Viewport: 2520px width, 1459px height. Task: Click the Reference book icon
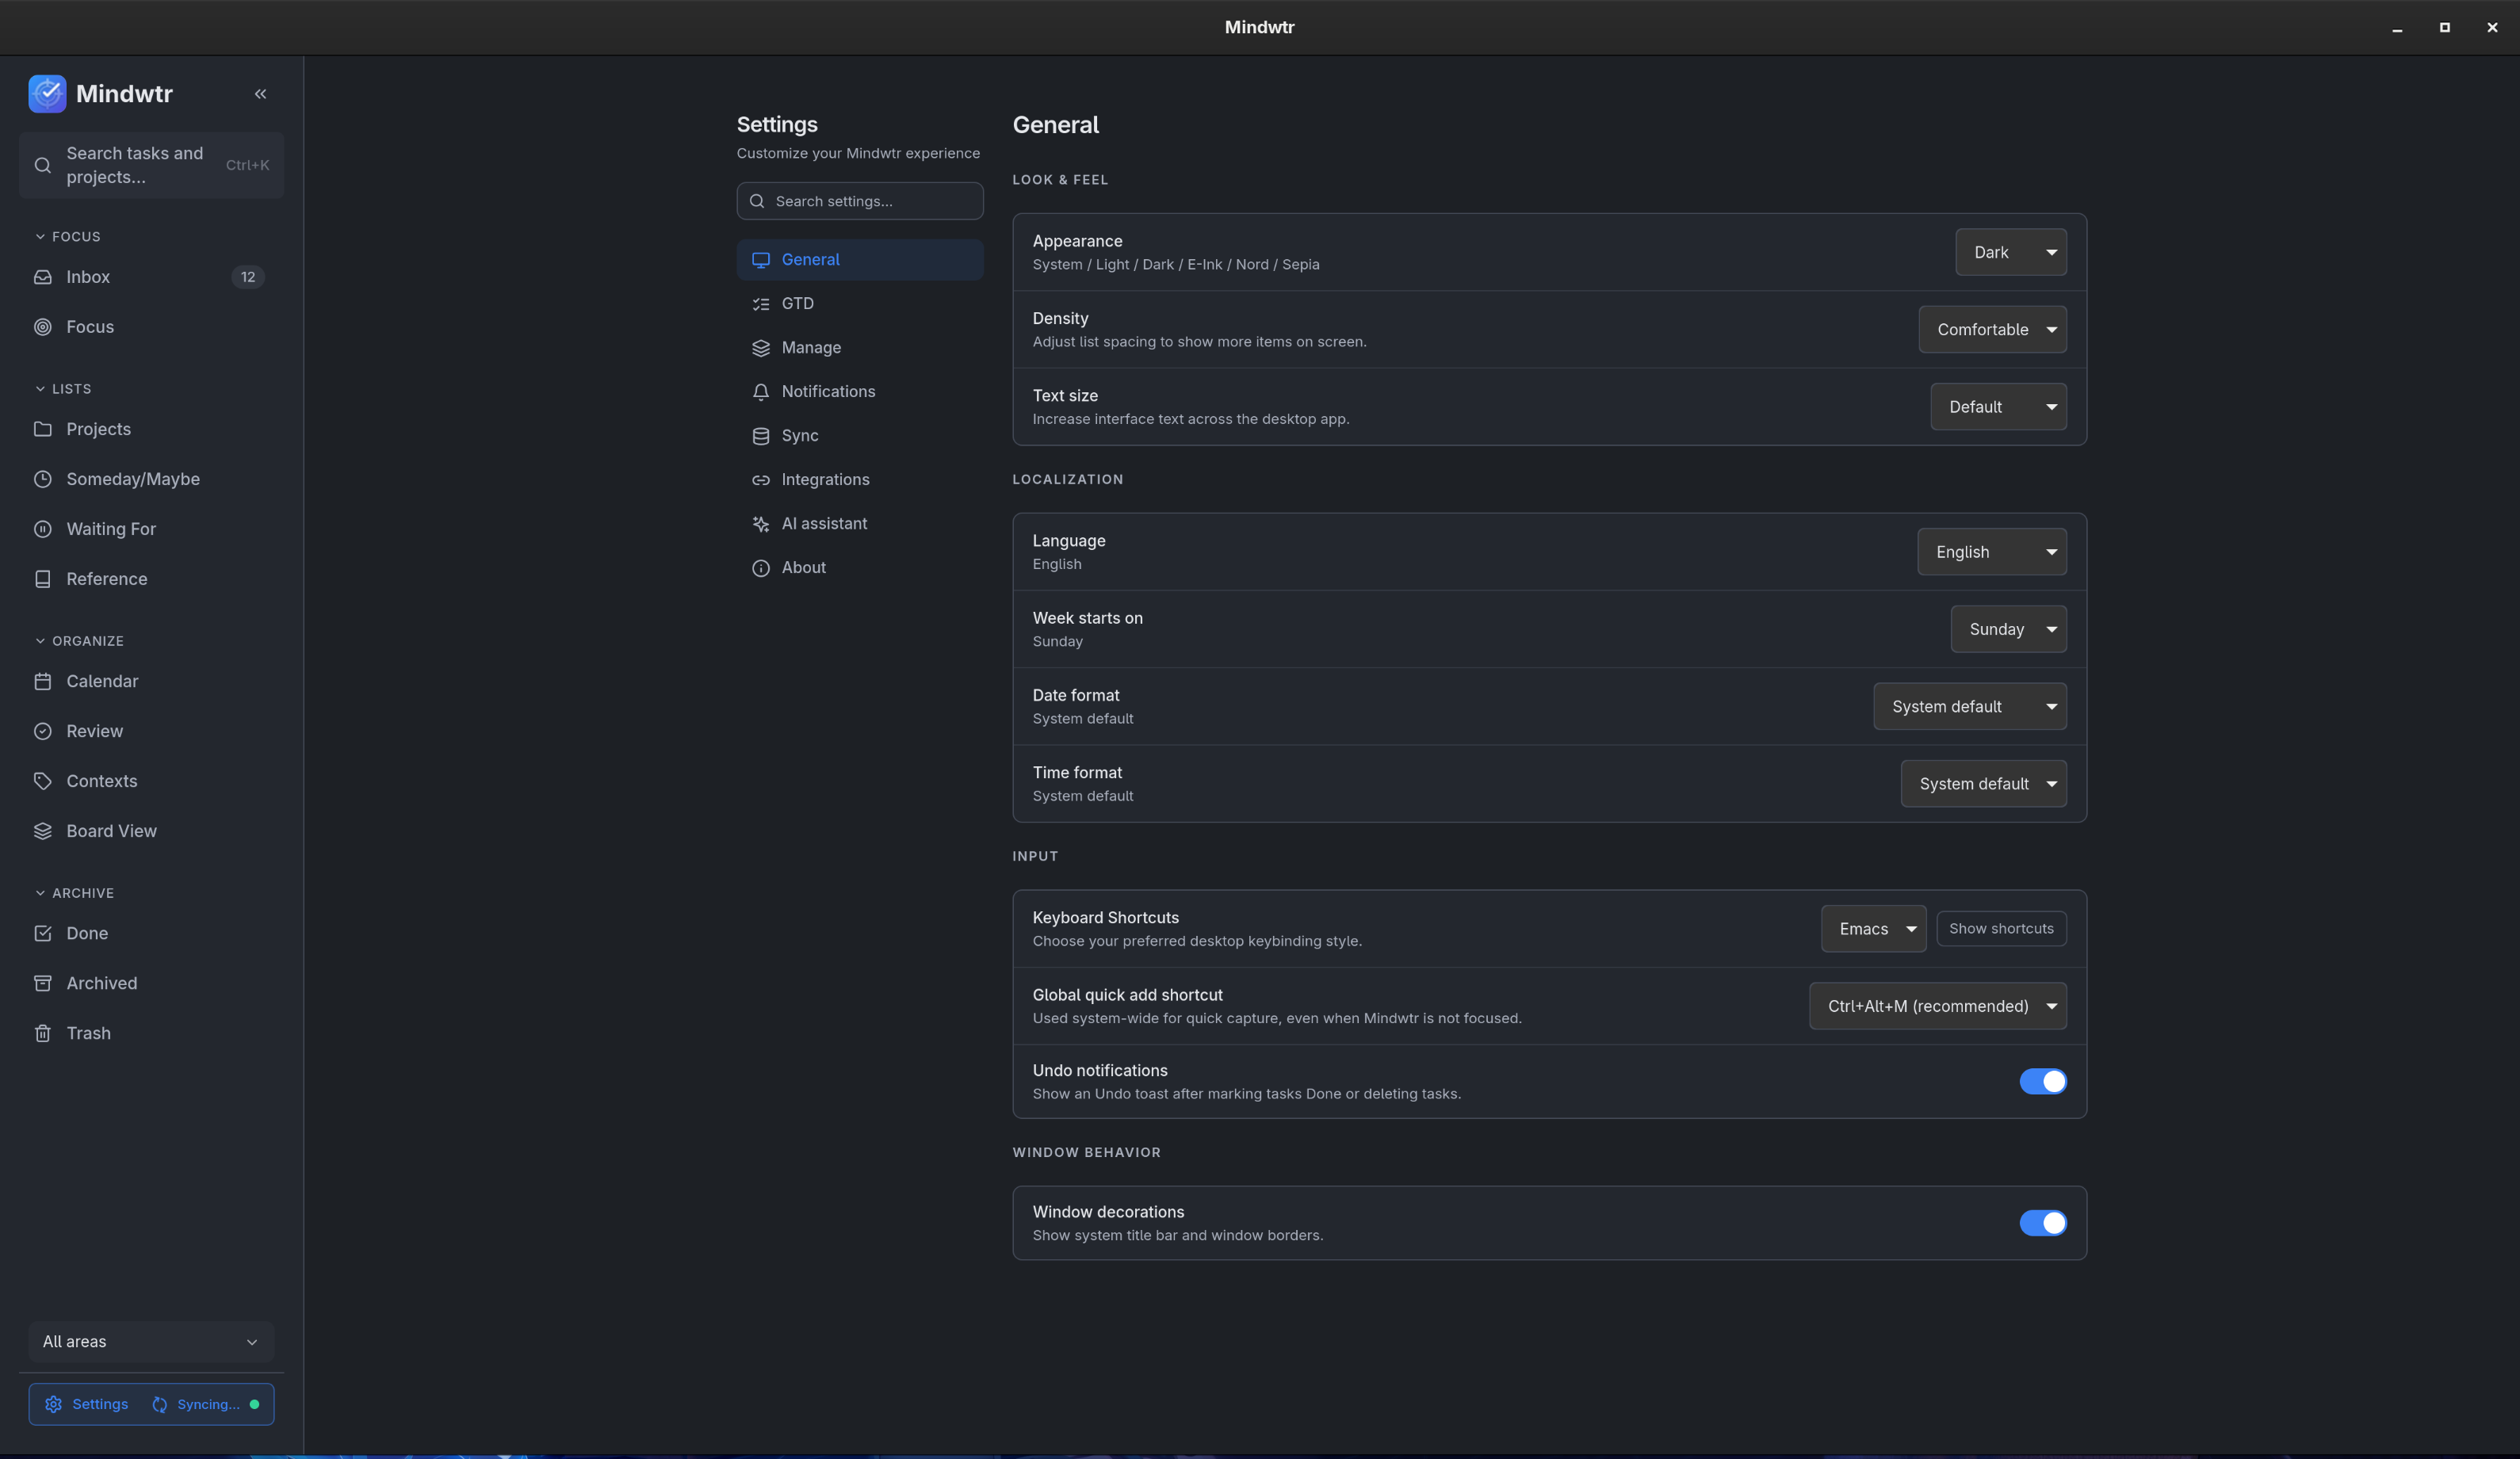[43, 579]
